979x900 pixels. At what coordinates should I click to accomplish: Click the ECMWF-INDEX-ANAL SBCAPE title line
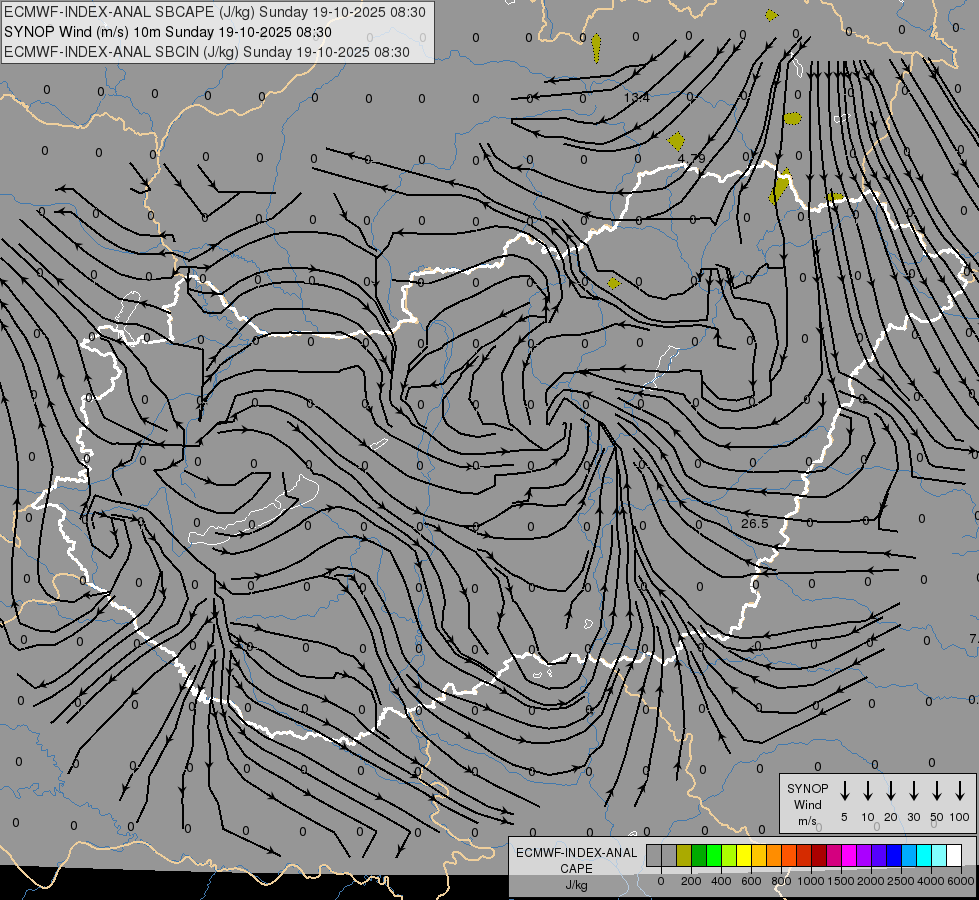coord(215,13)
